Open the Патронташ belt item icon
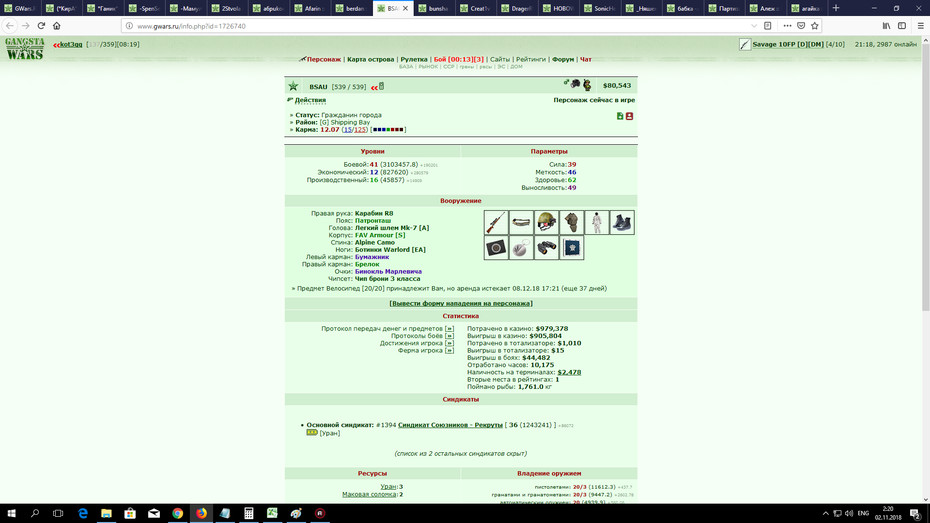 [521, 222]
